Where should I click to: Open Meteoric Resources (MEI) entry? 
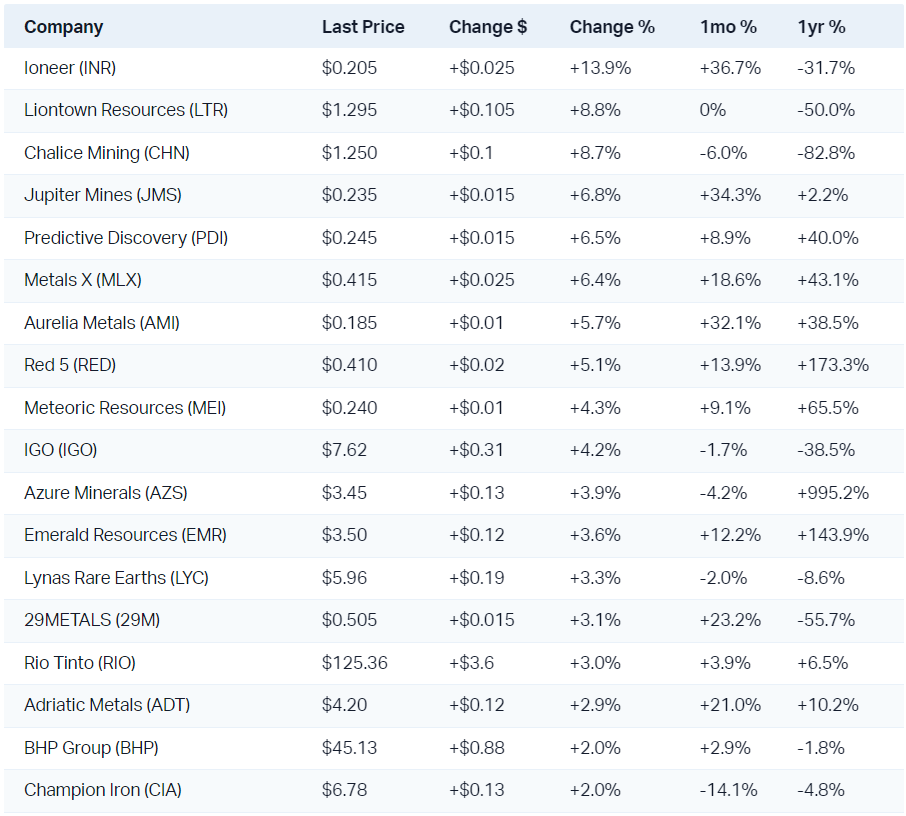tap(125, 408)
